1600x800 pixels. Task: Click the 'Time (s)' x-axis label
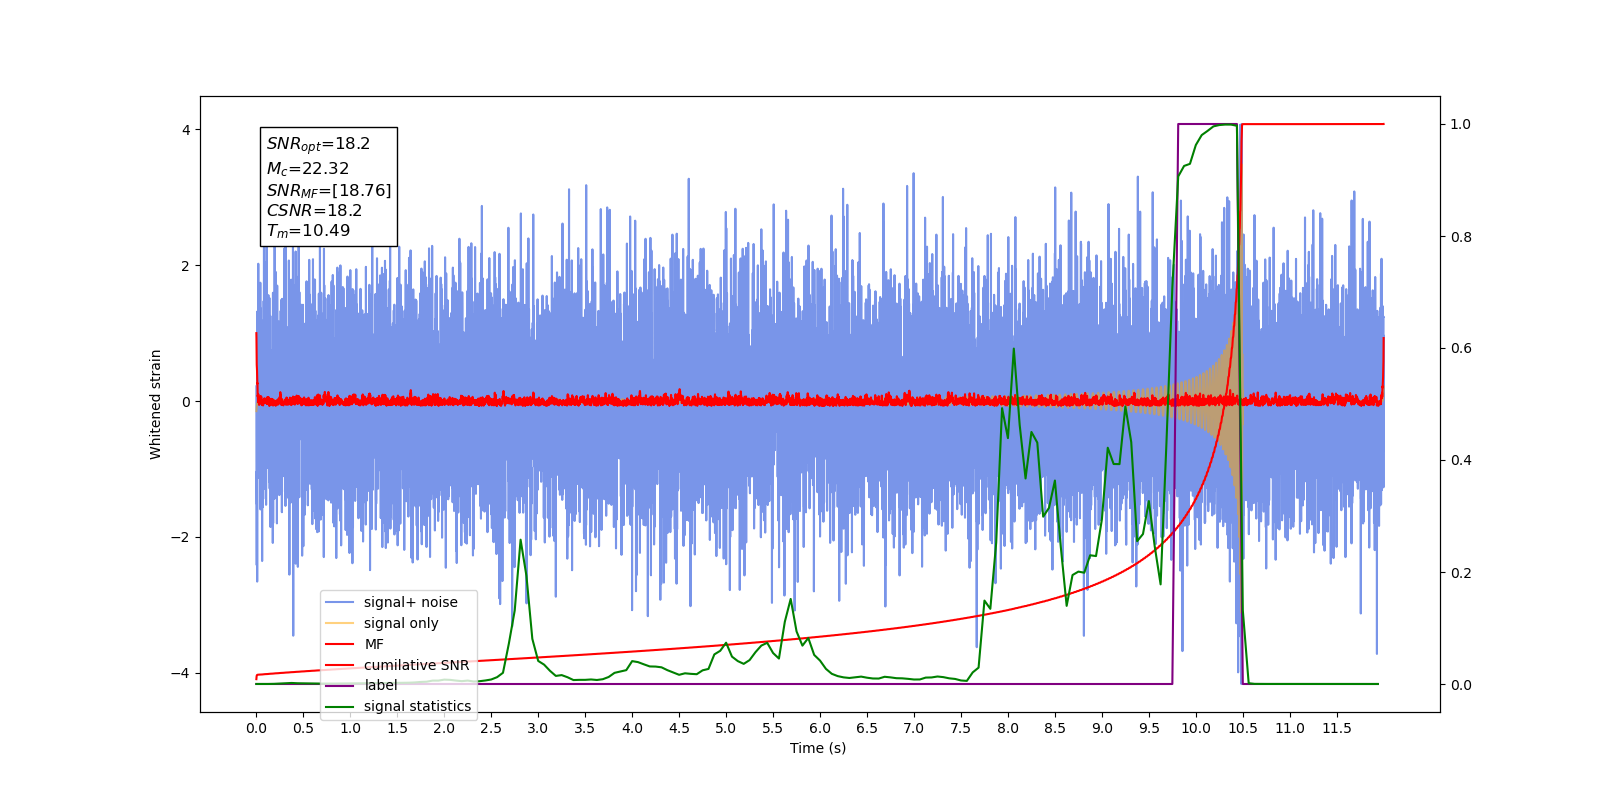point(818,748)
